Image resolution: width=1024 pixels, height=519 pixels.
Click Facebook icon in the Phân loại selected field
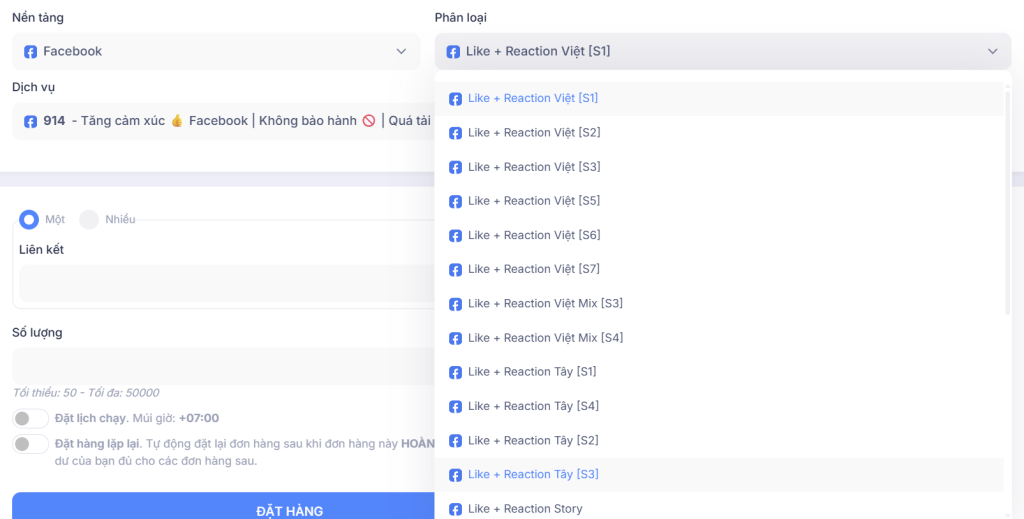(x=453, y=52)
